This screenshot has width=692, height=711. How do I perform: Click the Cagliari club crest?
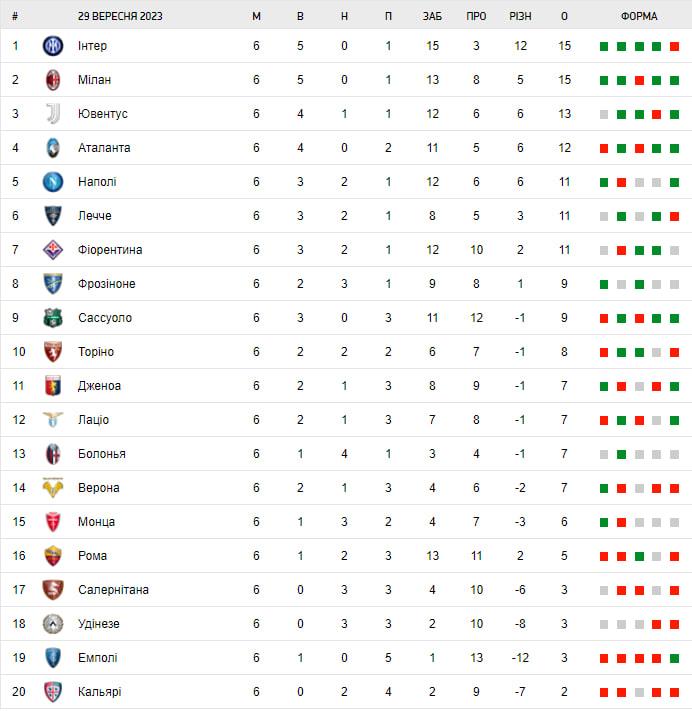(x=53, y=692)
